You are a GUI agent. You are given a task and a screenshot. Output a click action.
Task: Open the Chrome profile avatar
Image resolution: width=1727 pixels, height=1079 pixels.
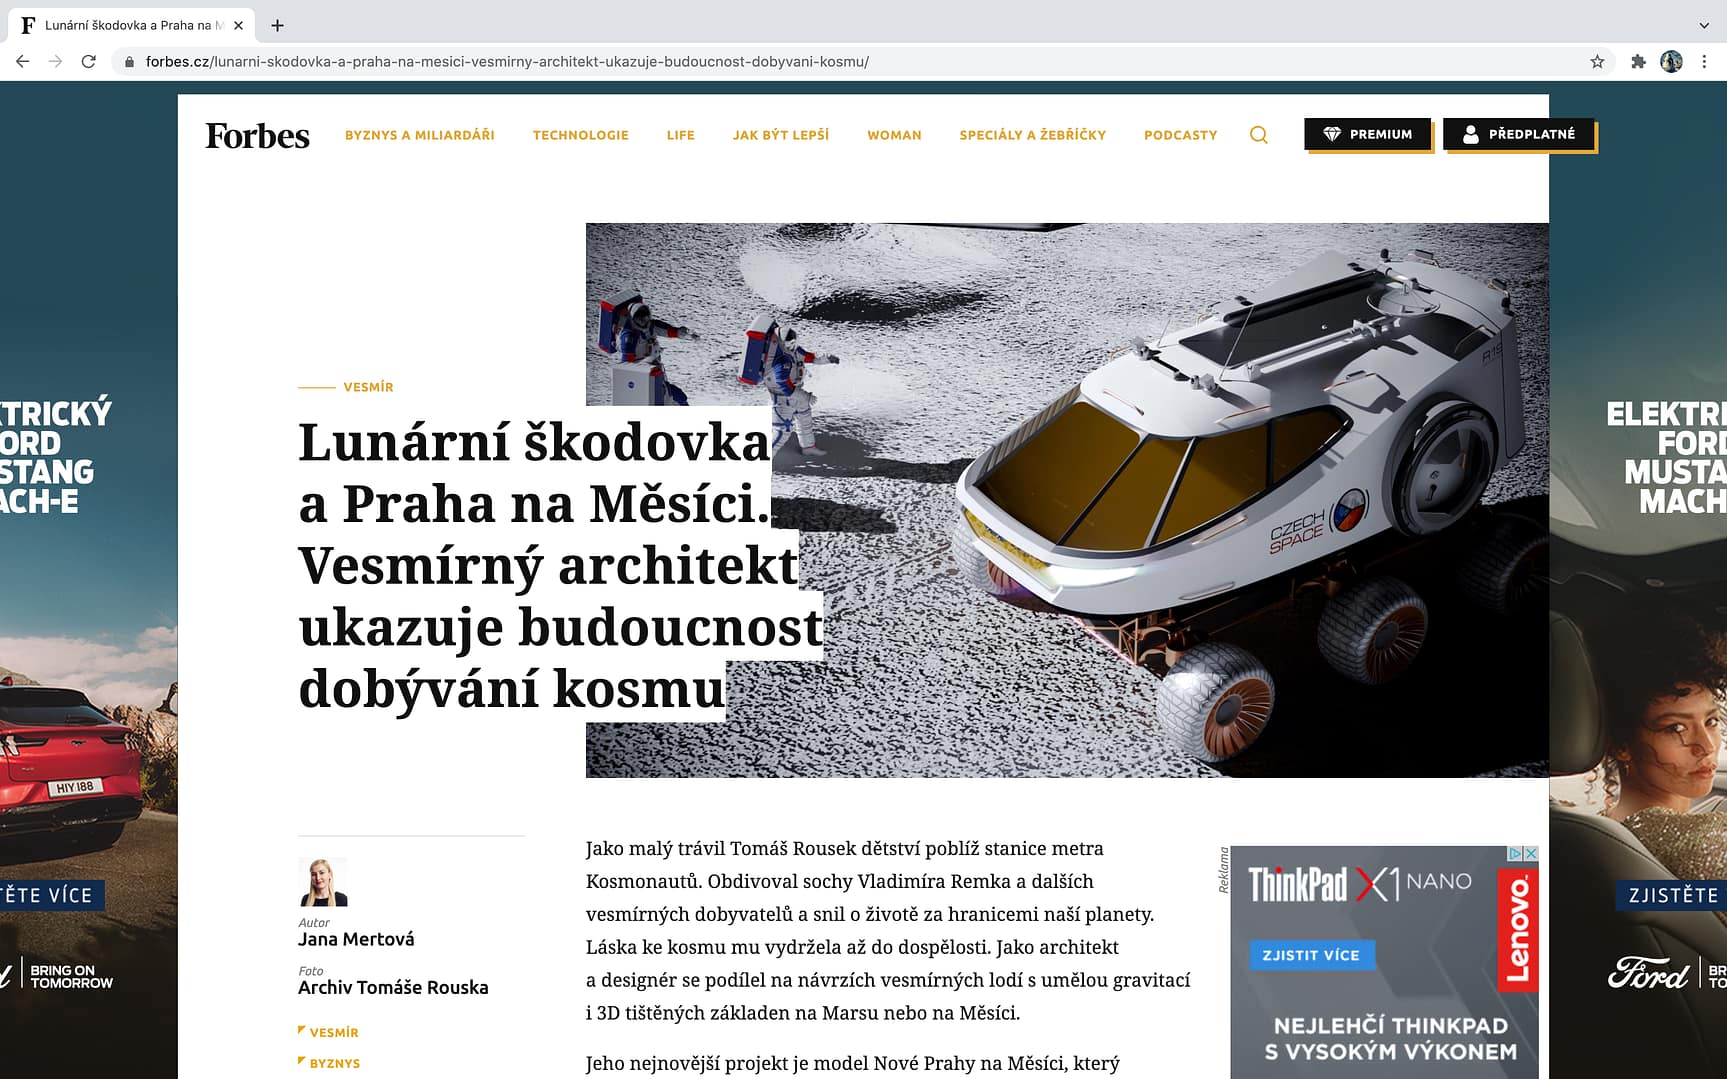[x=1671, y=62]
